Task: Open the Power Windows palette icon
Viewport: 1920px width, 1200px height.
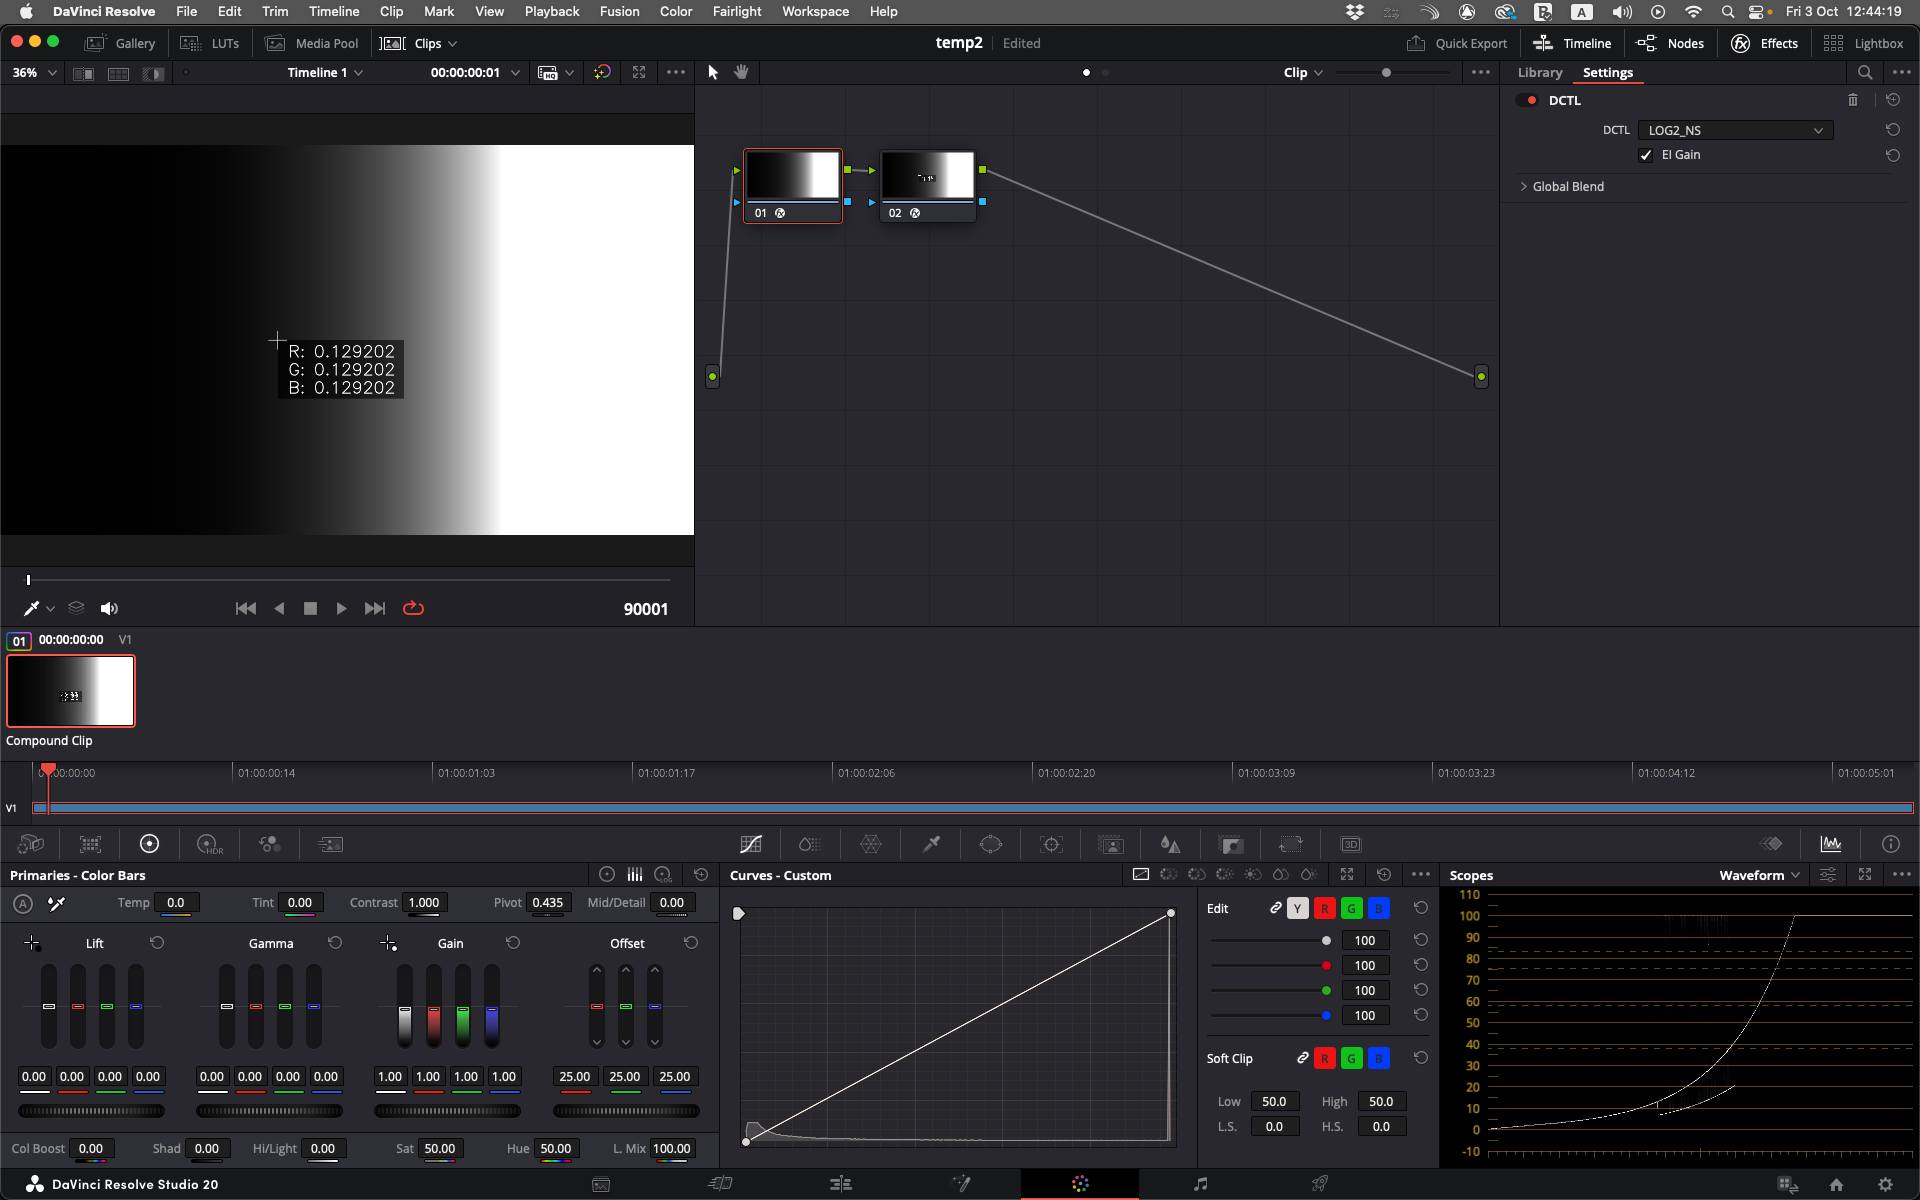Action: click(991, 844)
